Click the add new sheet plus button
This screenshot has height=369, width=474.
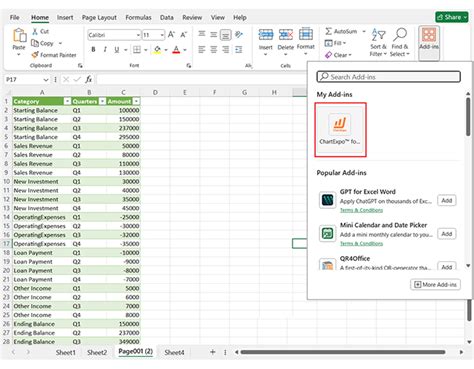(x=212, y=352)
